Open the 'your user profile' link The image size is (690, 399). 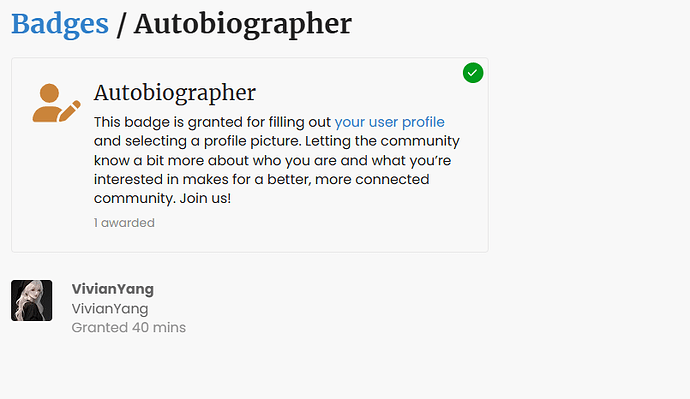[389, 122]
